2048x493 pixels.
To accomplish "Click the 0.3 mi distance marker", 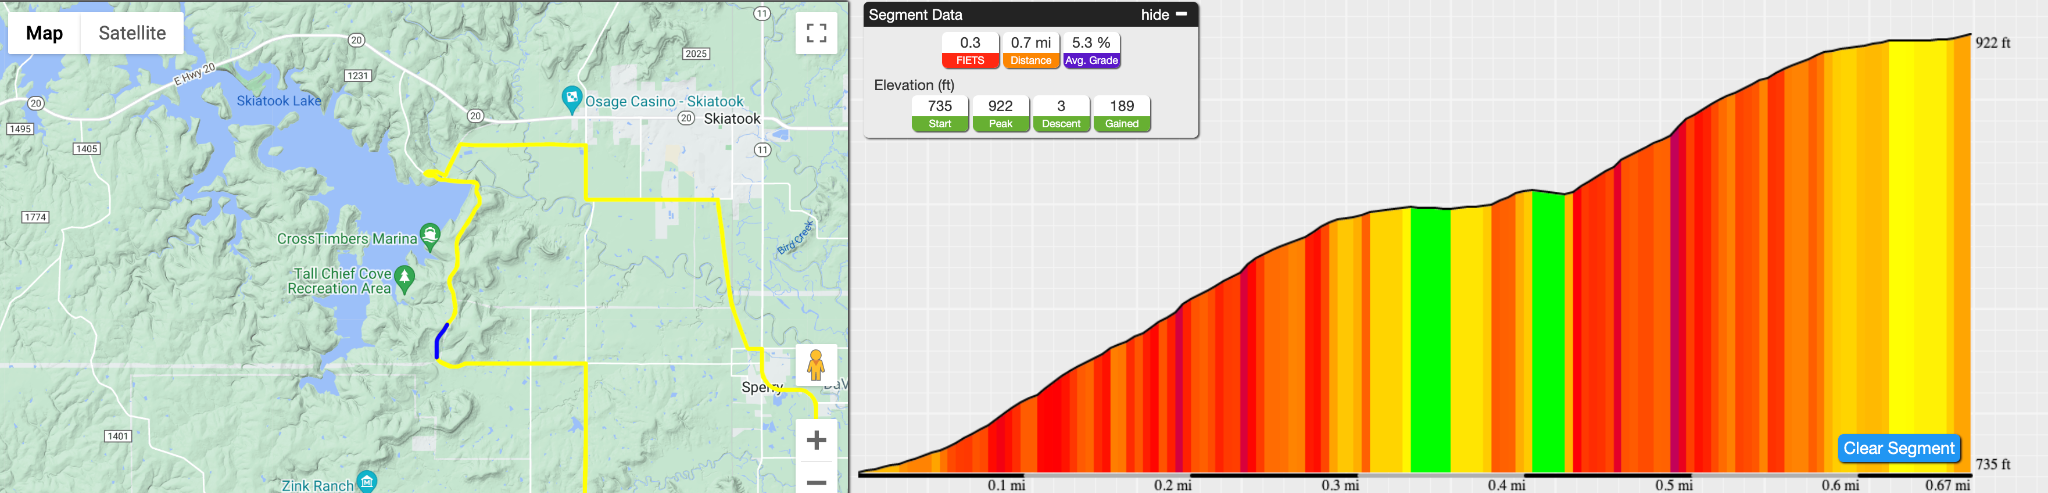I will point(1340,485).
